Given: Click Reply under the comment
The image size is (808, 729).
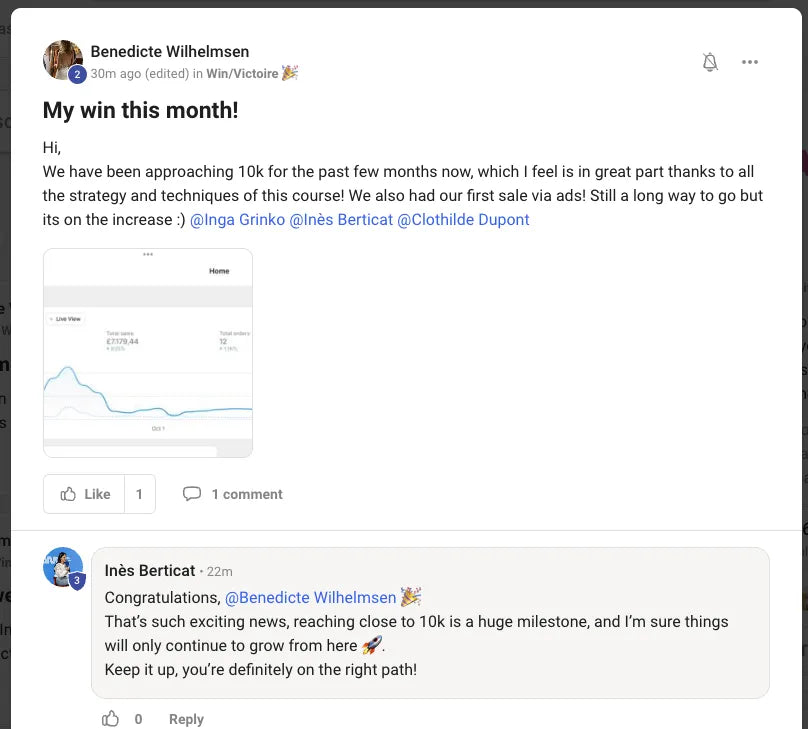Looking at the screenshot, I should tap(186, 719).
